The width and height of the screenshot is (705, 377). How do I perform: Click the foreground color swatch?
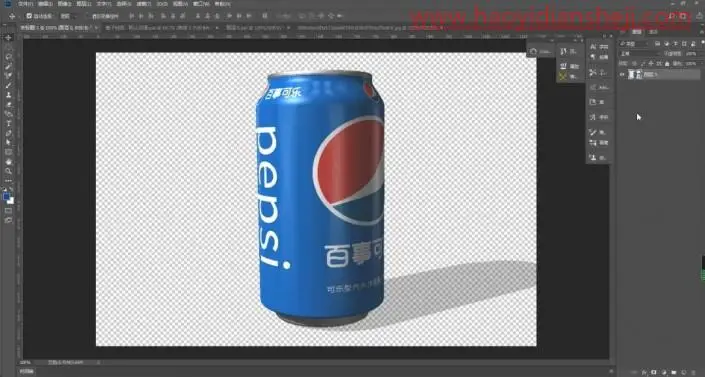tap(6, 197)
